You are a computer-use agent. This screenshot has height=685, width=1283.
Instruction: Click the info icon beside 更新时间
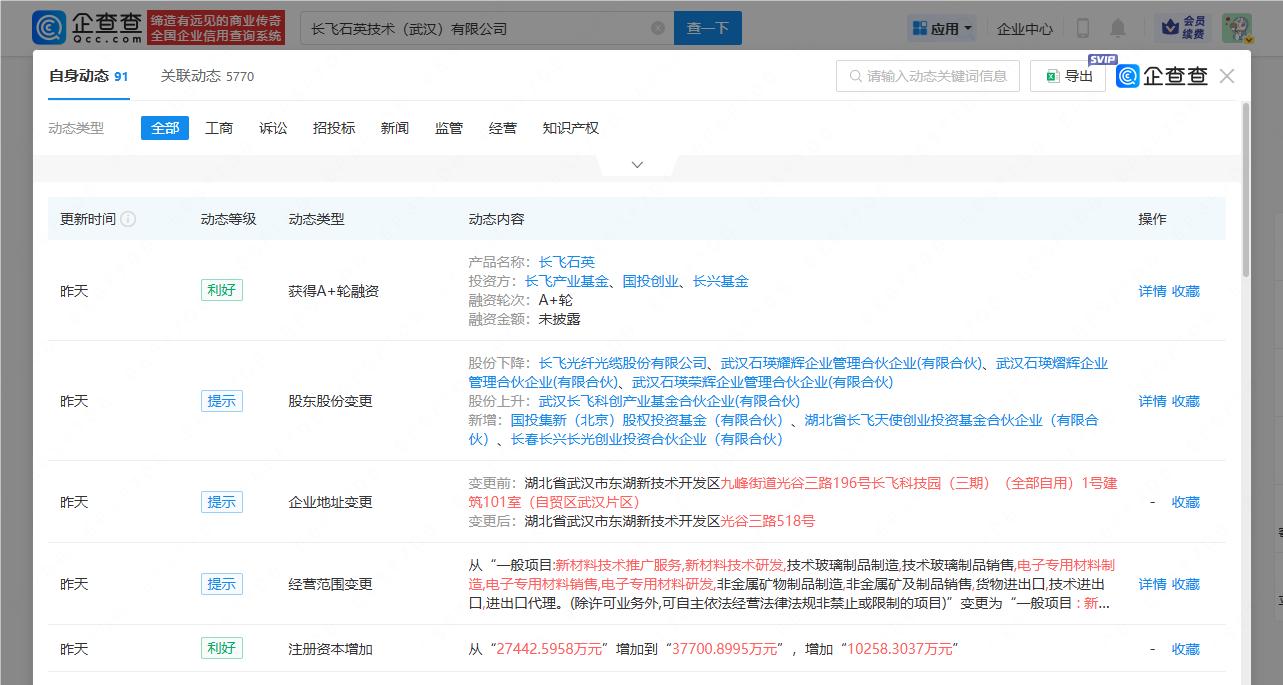point(128,219)
